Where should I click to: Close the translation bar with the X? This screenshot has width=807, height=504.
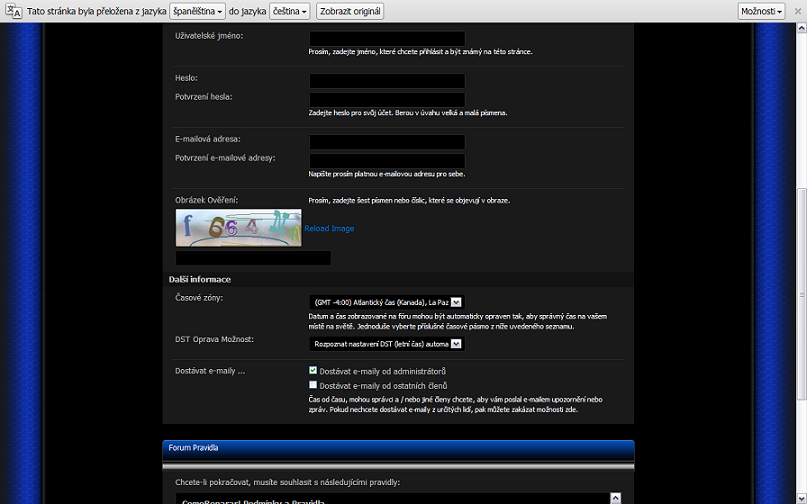pyautogui.click(x=797, y=11)
